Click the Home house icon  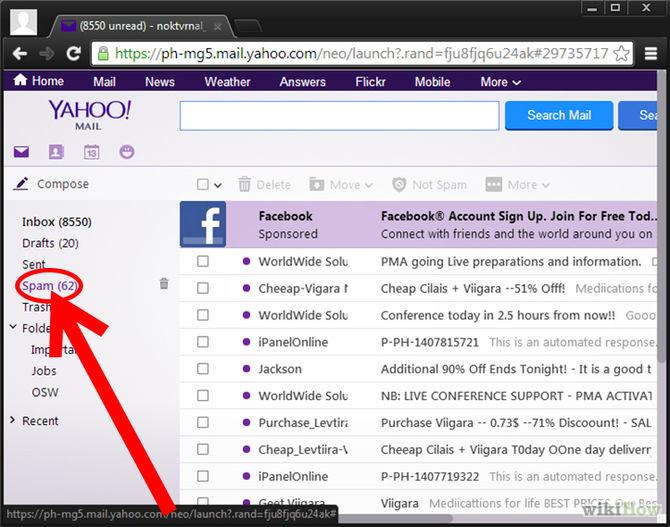pyautogui.click(x=20, y=80)
